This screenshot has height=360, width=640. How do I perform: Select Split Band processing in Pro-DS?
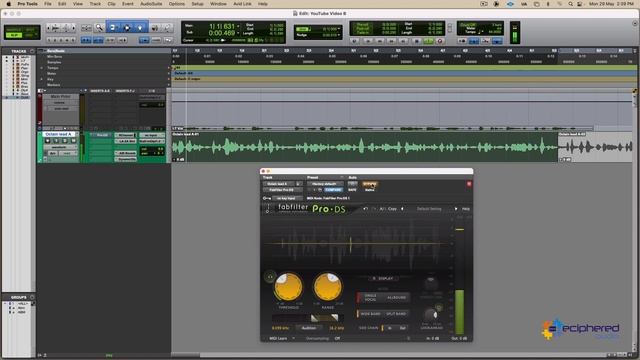coord(396,314)
